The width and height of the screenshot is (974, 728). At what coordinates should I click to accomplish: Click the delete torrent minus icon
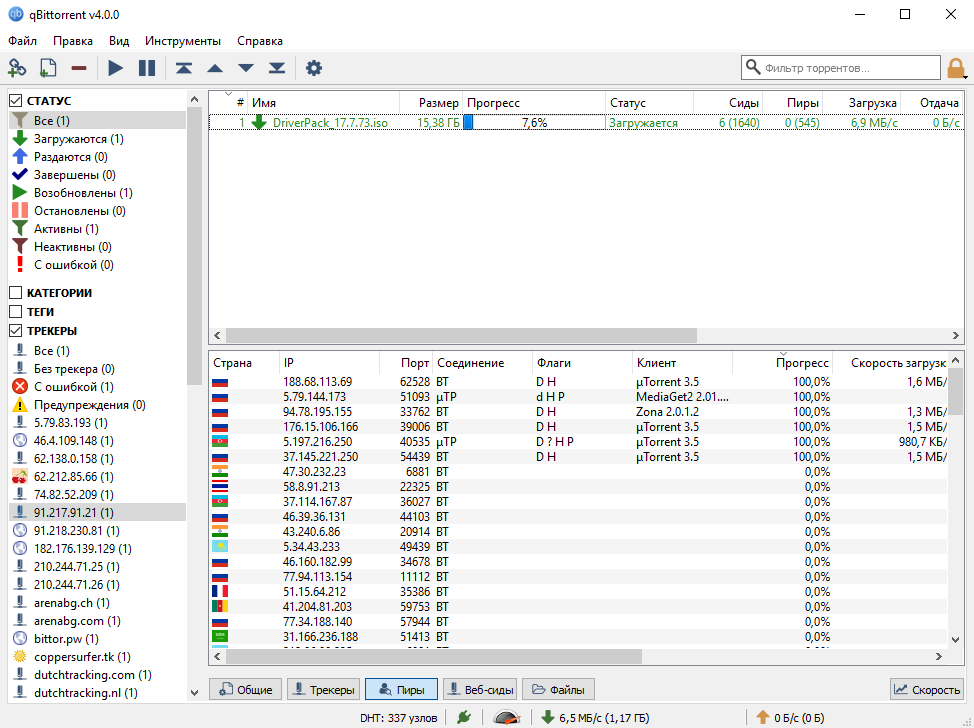pyautogui.click(x=79, y=68)
